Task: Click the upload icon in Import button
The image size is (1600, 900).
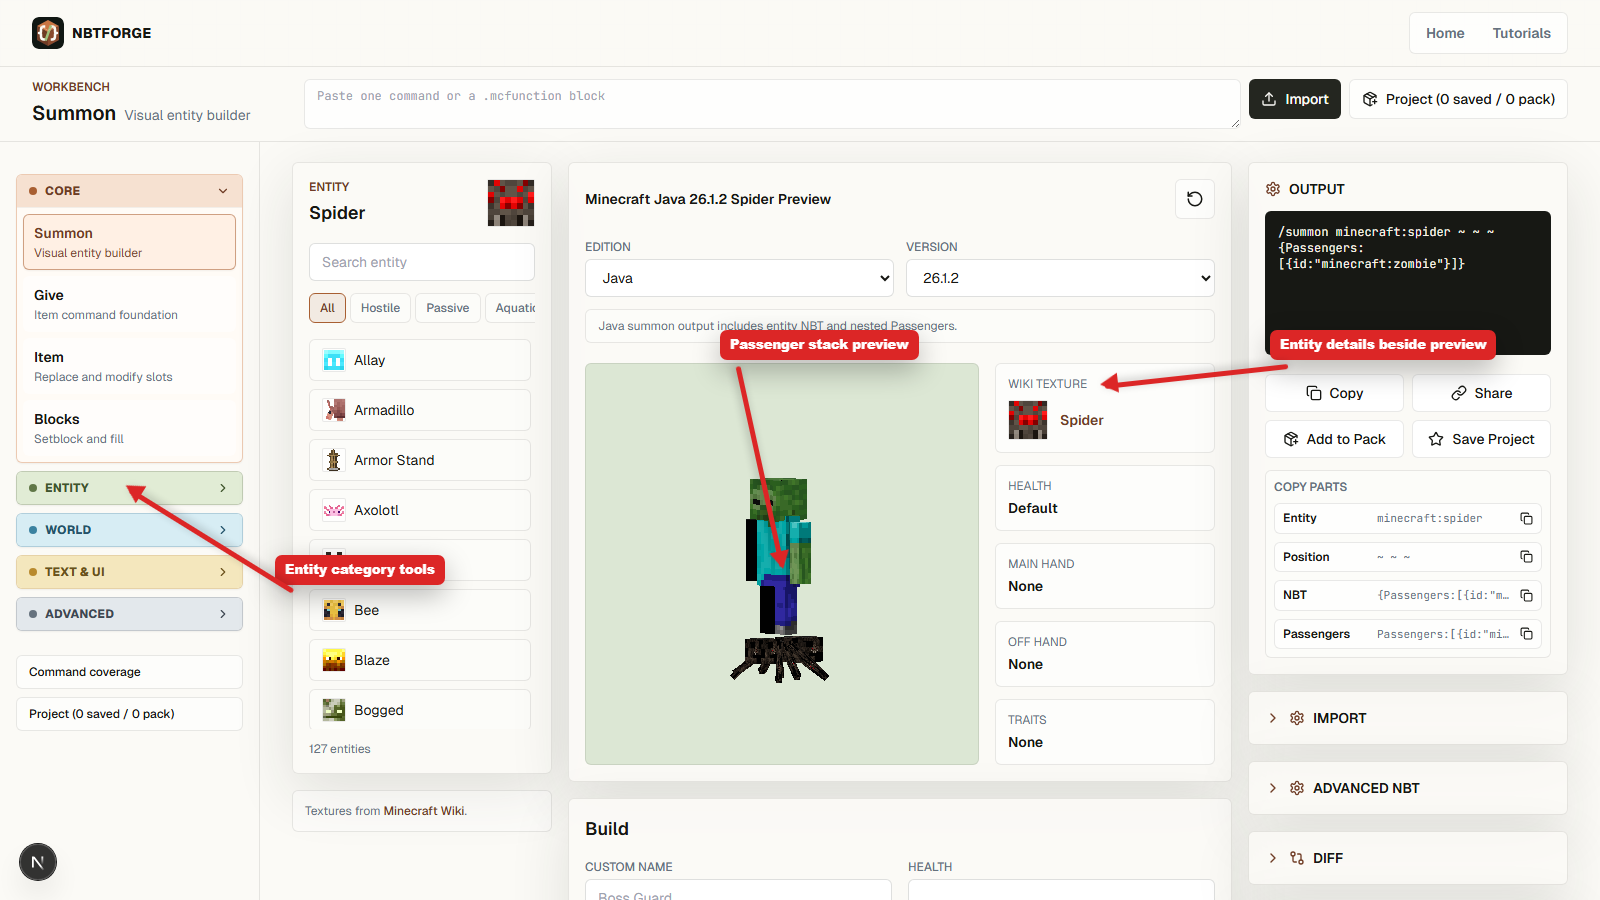Action: (1269, 99)
